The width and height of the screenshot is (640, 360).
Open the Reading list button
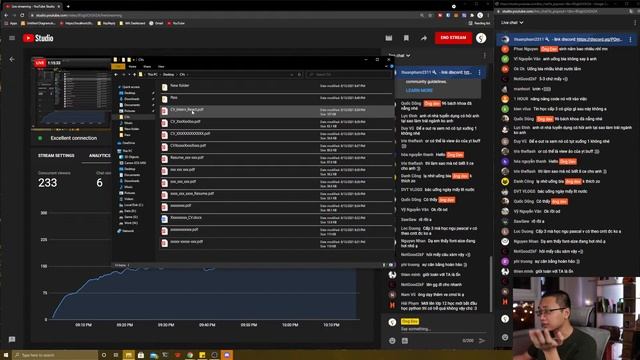479,23
